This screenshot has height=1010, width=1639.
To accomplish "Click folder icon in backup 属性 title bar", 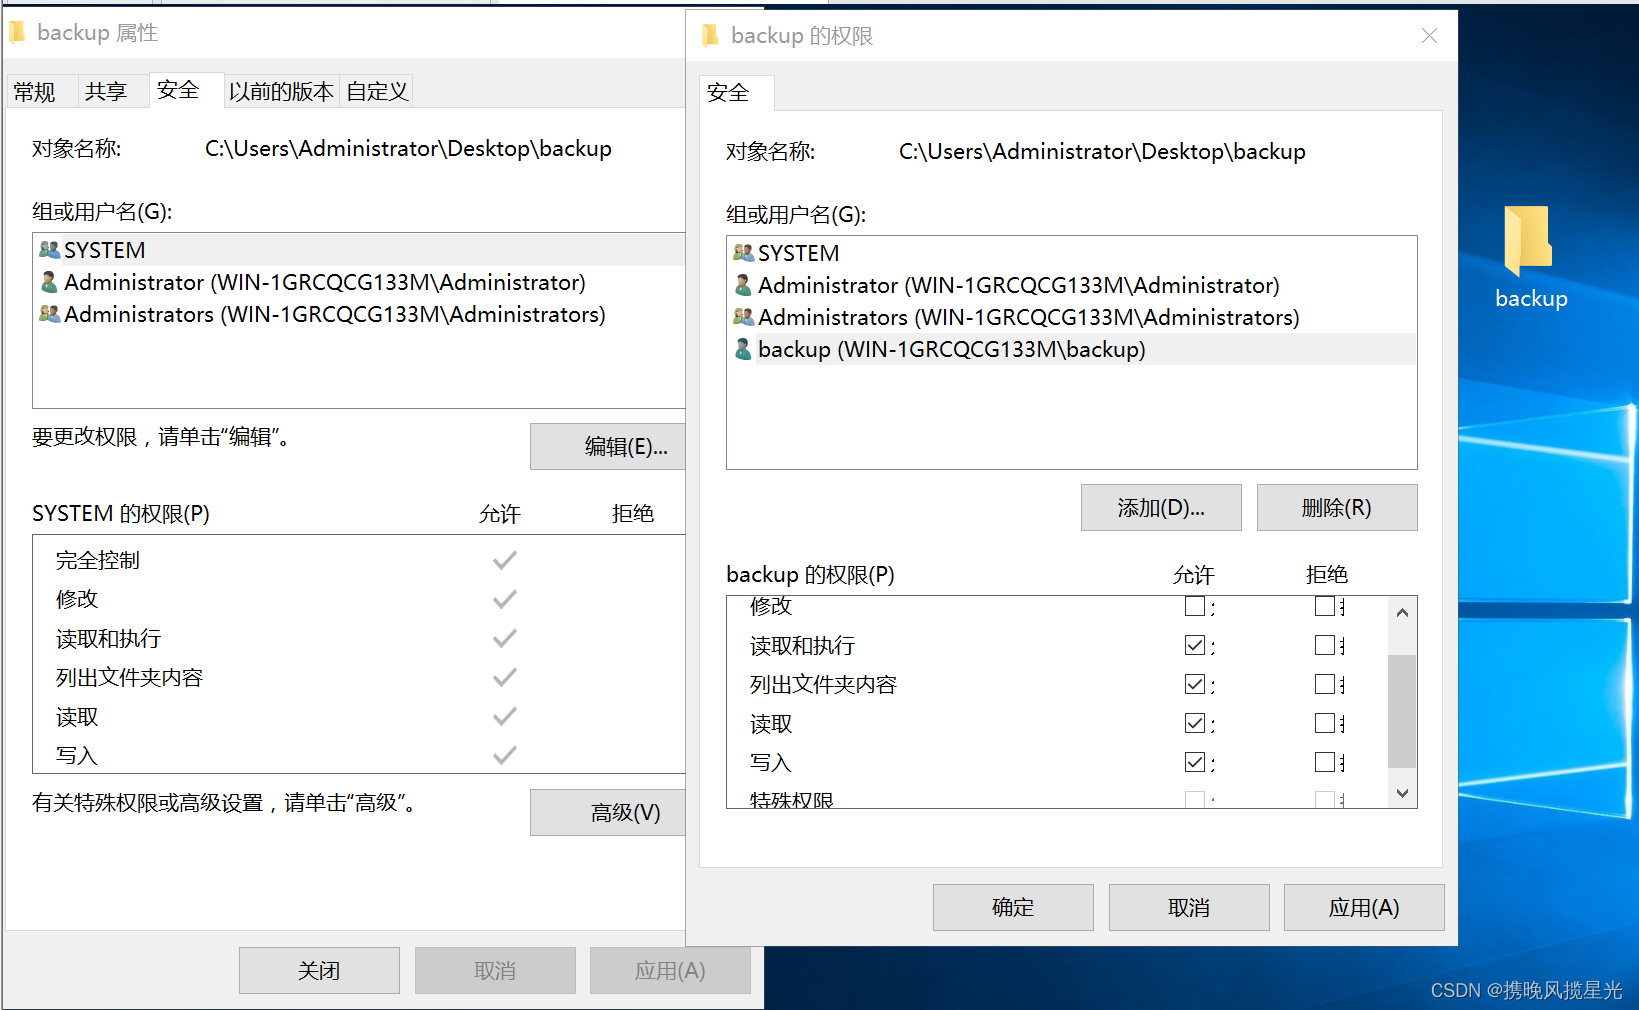I will tap(17, 33).
